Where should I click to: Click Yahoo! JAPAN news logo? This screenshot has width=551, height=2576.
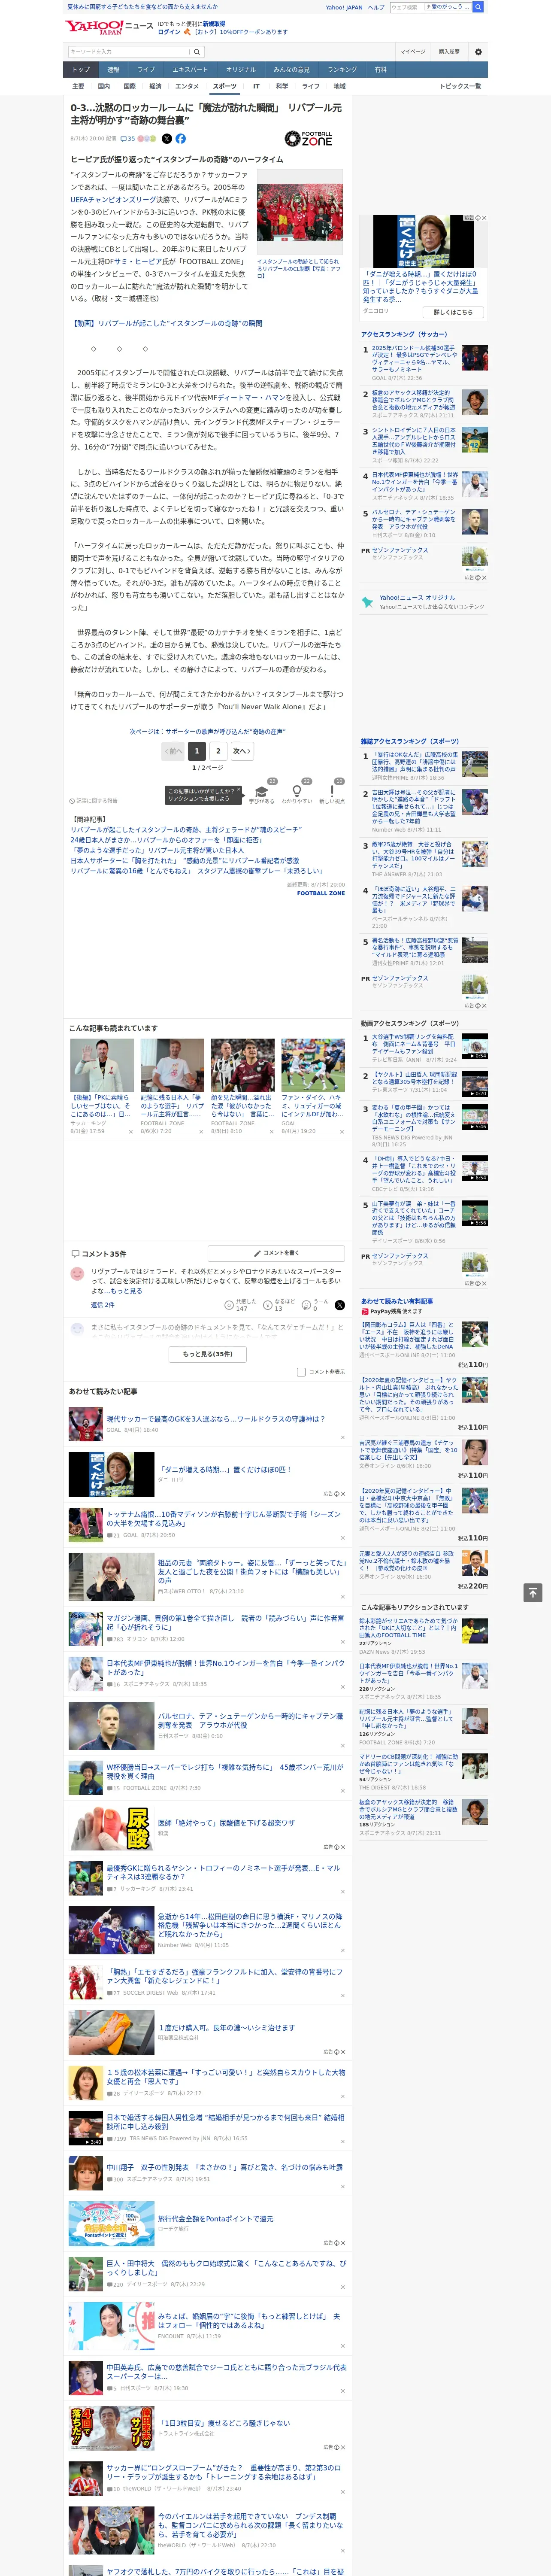(x=109, y=27)
